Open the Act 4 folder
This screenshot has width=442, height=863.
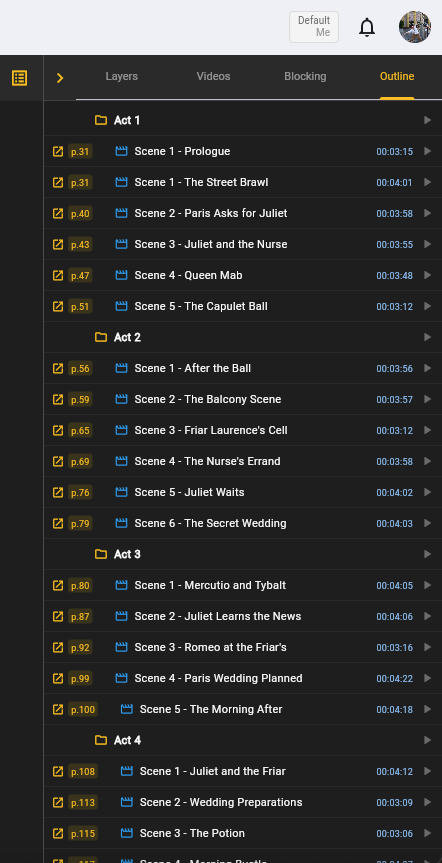[x=127, y=740]
